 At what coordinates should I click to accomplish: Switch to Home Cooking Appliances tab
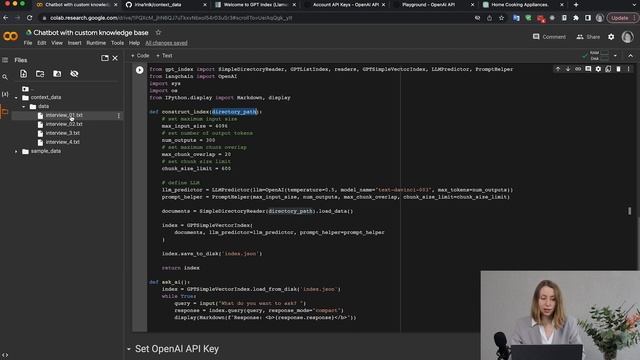[x=523, y=5]
